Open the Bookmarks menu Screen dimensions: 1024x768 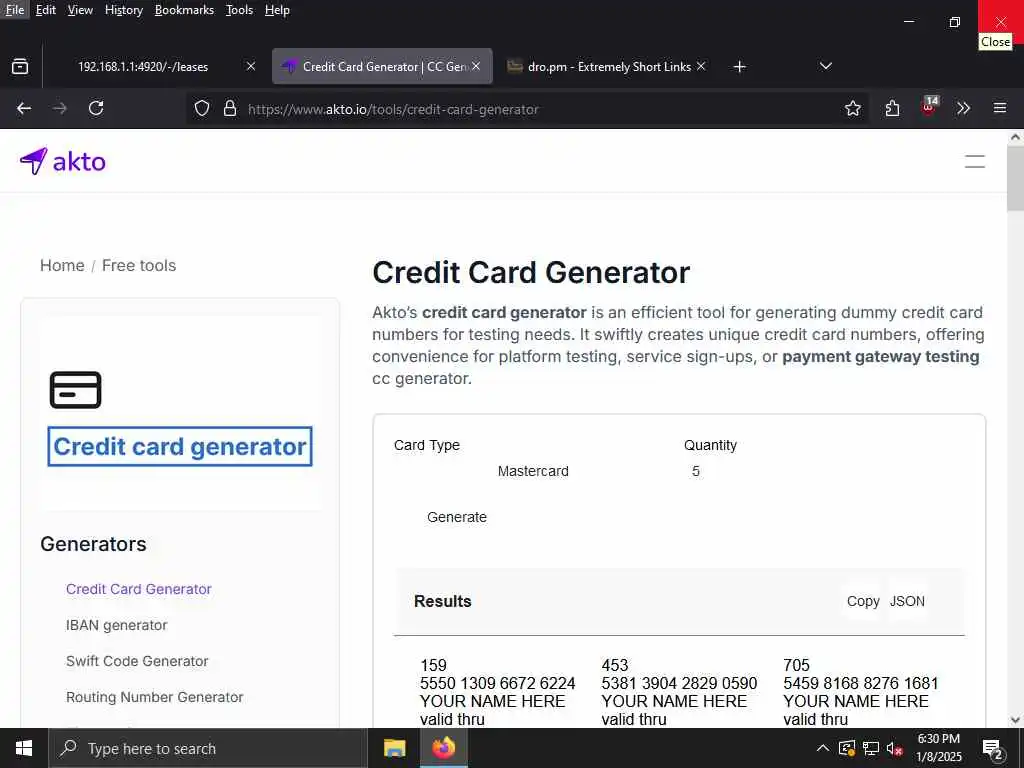click(184, 10)
